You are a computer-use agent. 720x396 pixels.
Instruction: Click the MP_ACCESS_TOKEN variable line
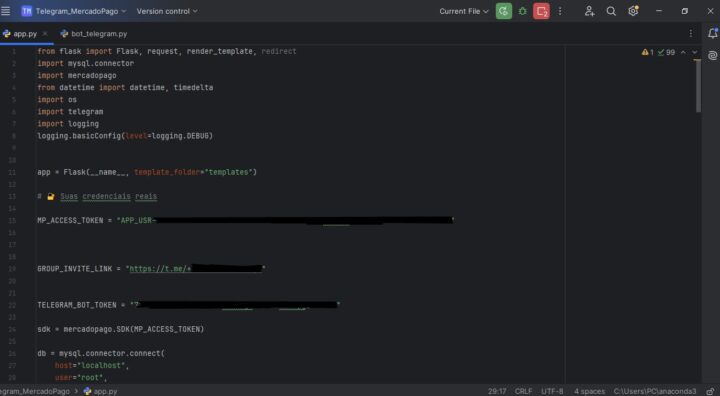tap(246, 221)
